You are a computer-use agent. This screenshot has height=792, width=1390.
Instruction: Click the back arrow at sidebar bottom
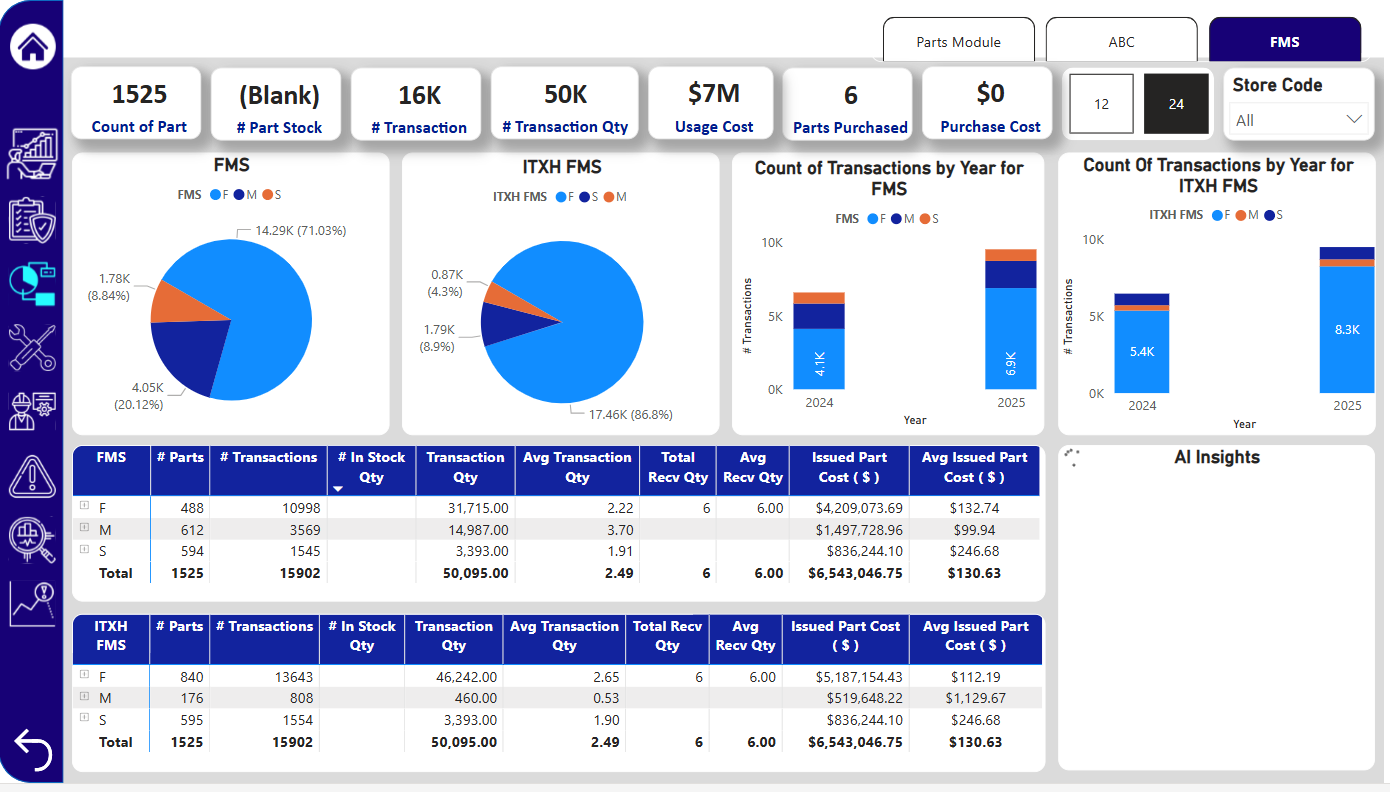pos(31,751)
